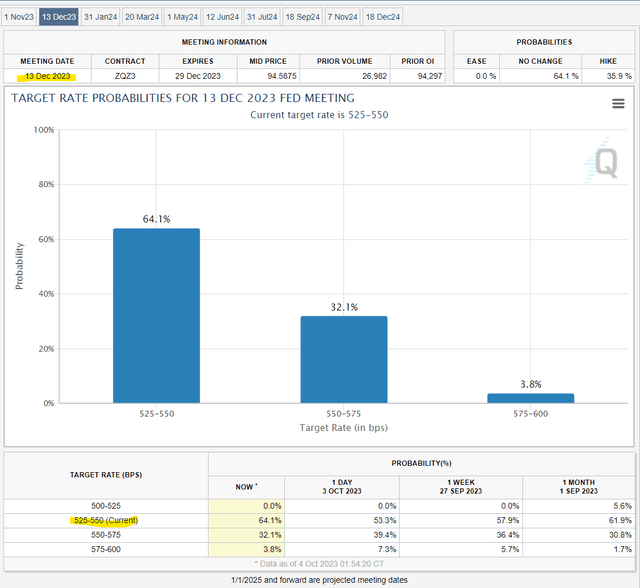Click the 1 DAY 3 OCT 2023 header
This screenshot has width=640, height=588.
342,487
